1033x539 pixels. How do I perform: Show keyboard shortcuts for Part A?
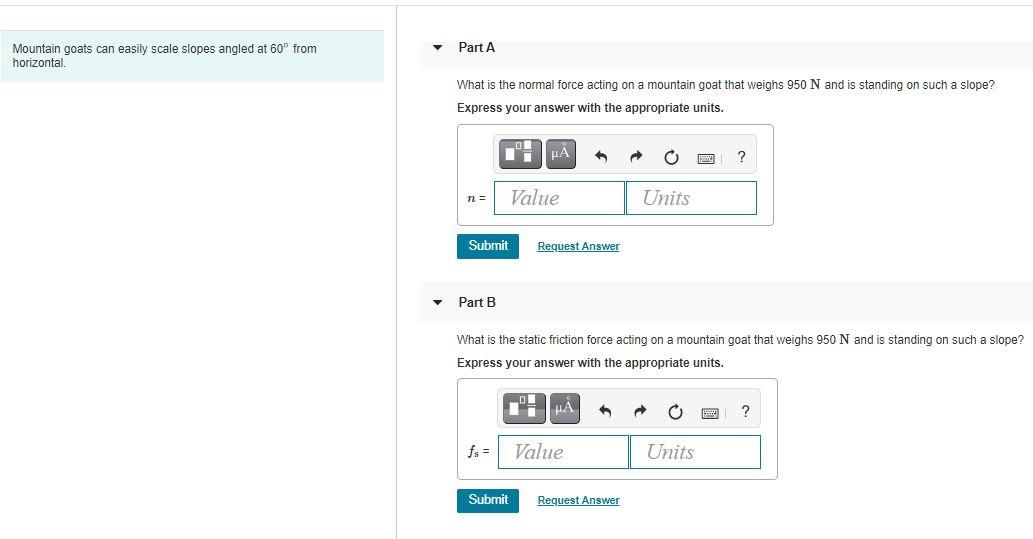[x=706, y=158]
